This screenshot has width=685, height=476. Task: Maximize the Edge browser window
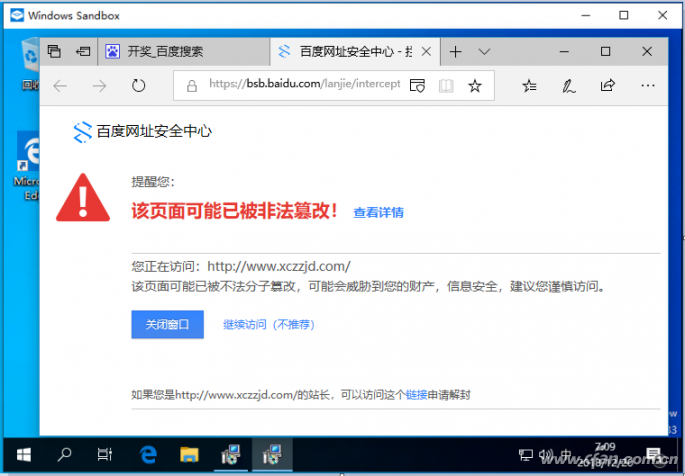click(x=605, y=52)
